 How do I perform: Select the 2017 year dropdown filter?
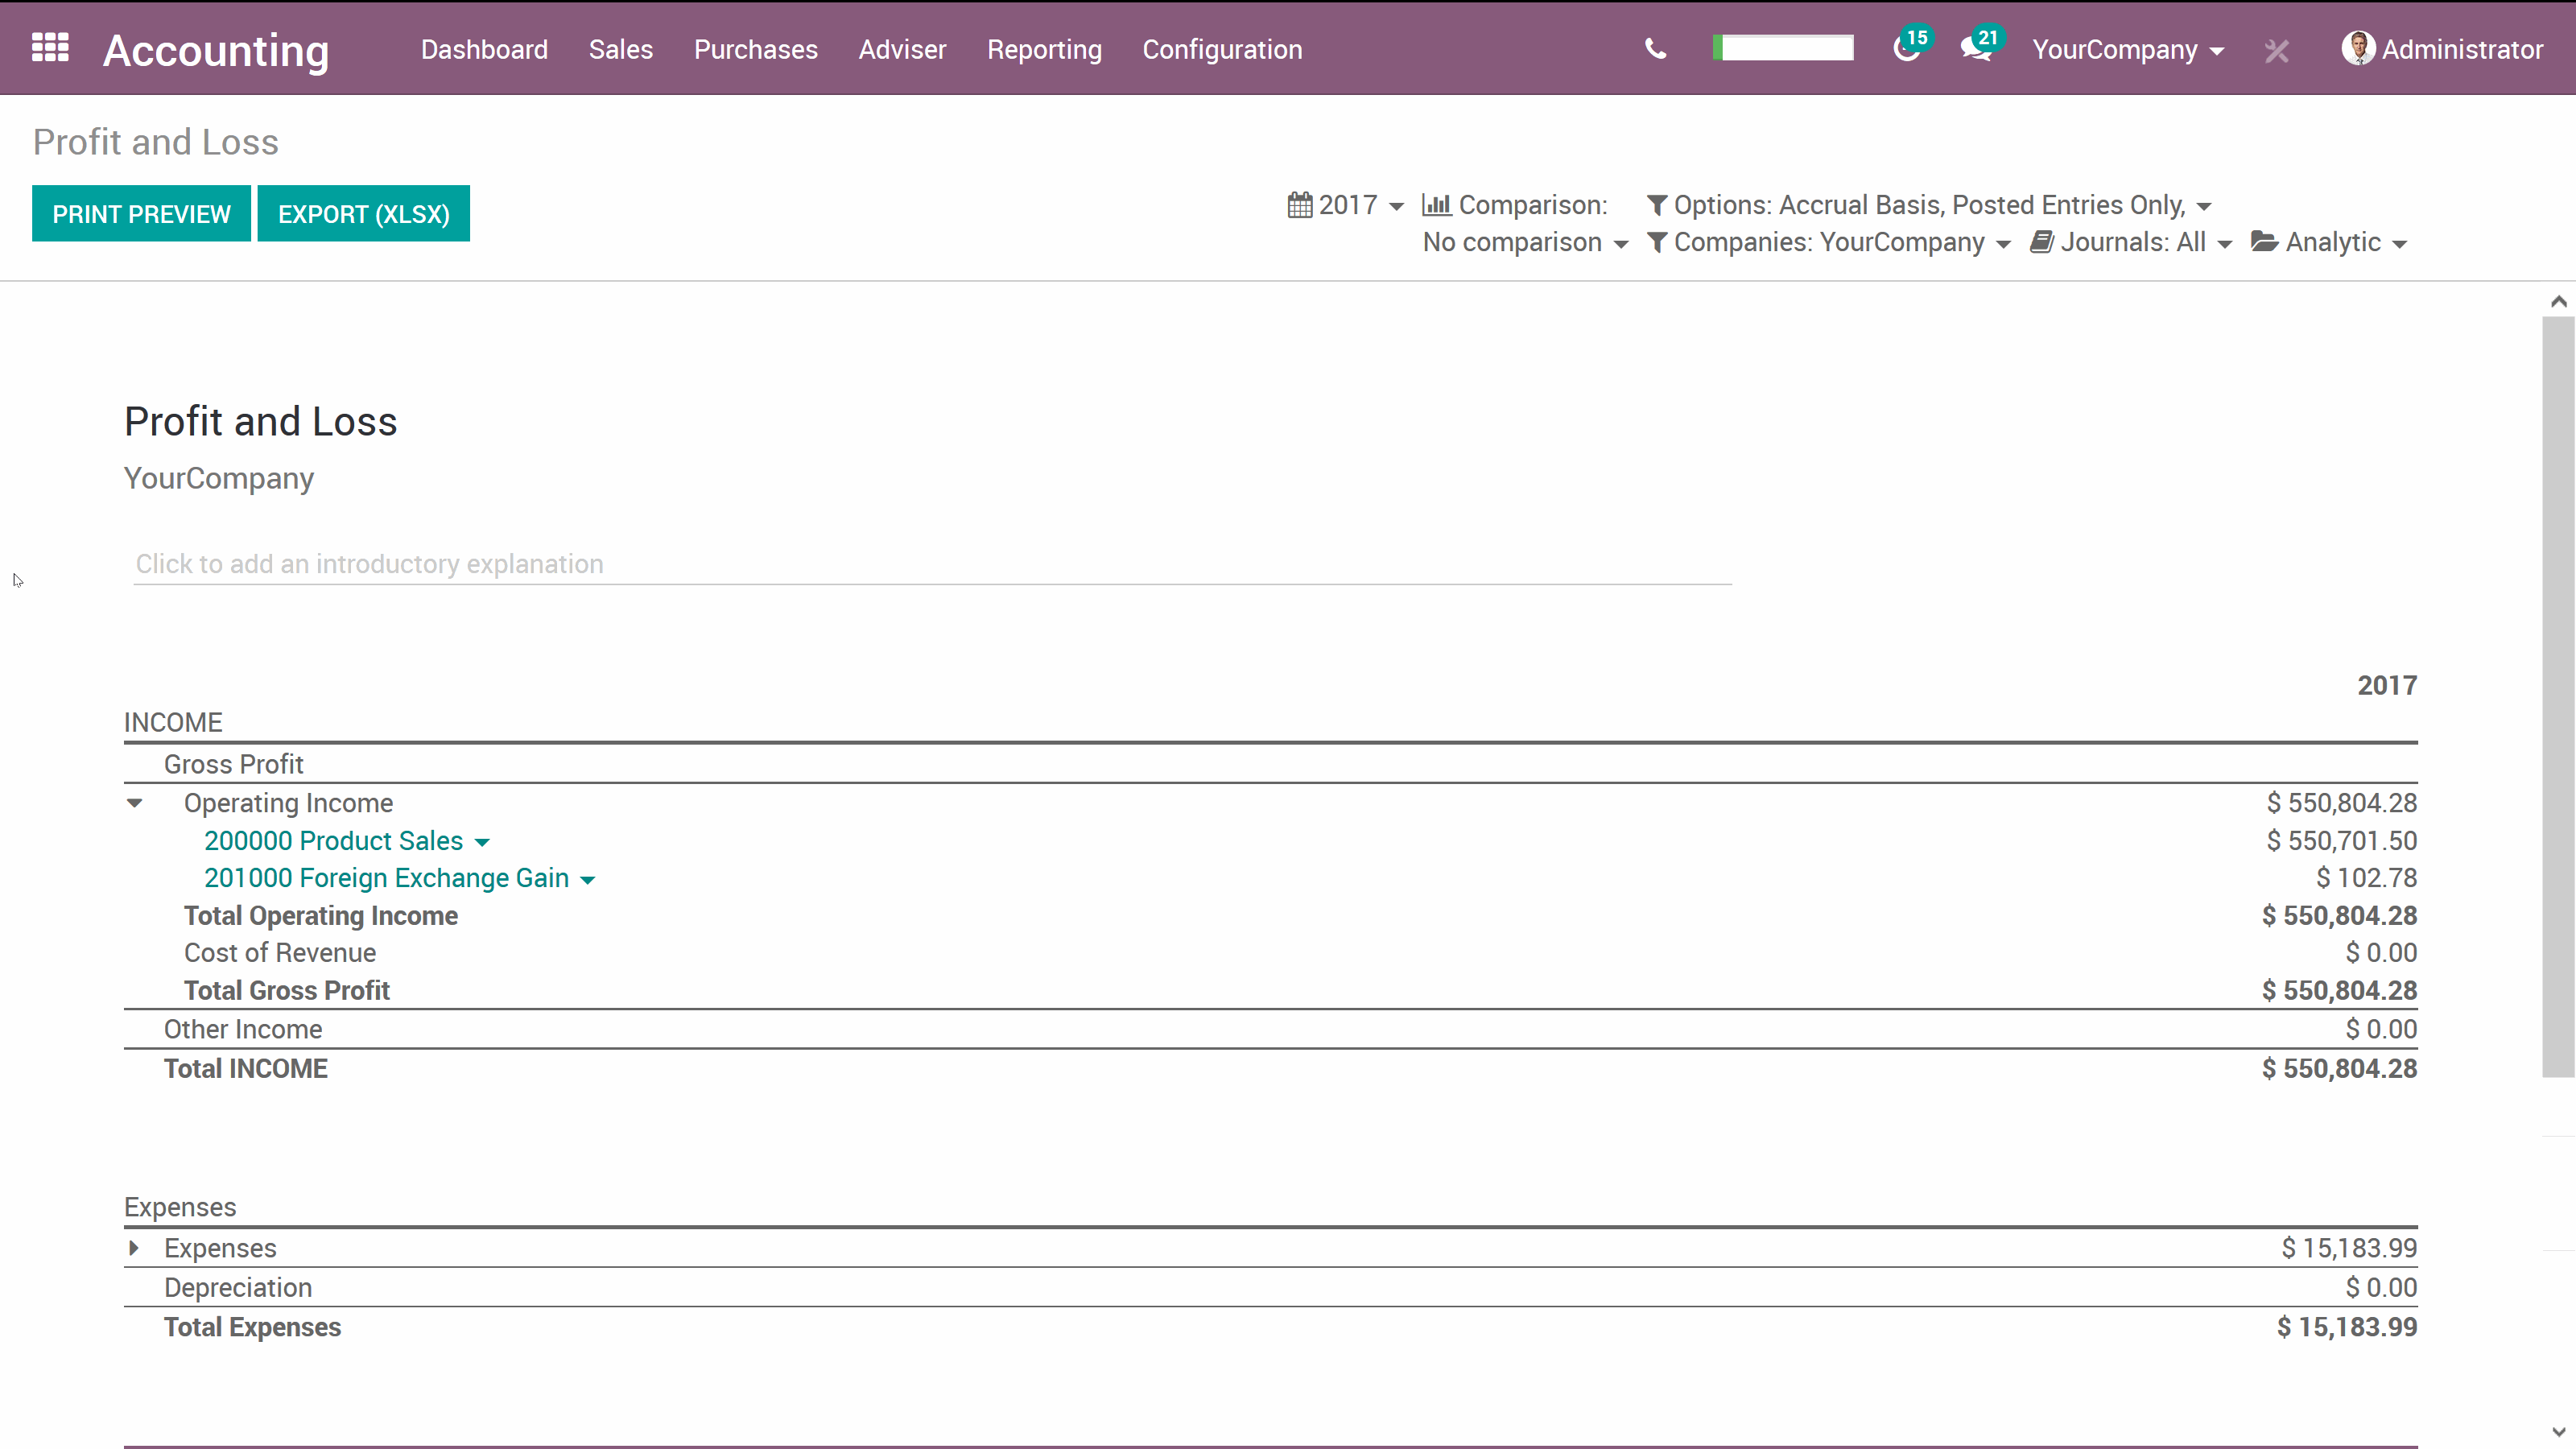click(1348, 204)
